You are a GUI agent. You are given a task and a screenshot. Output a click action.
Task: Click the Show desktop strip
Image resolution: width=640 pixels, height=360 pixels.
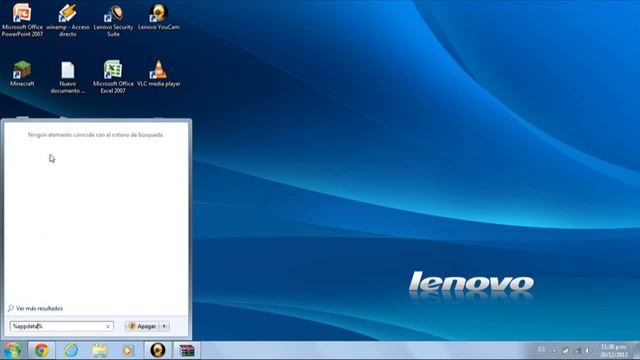[636, 351]
